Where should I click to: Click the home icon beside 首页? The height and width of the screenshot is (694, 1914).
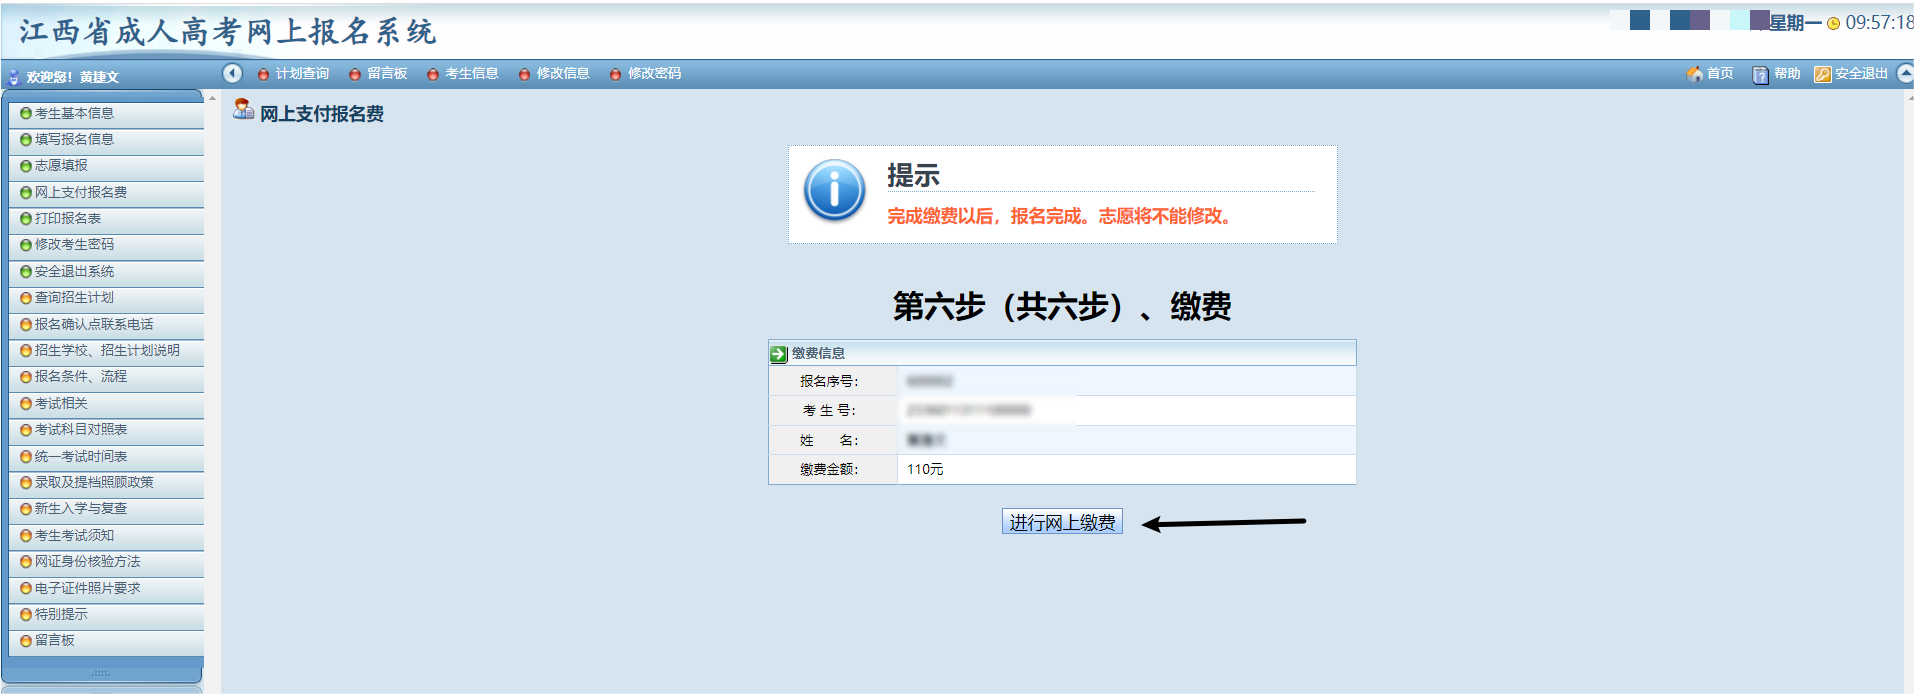(1694, 74)
